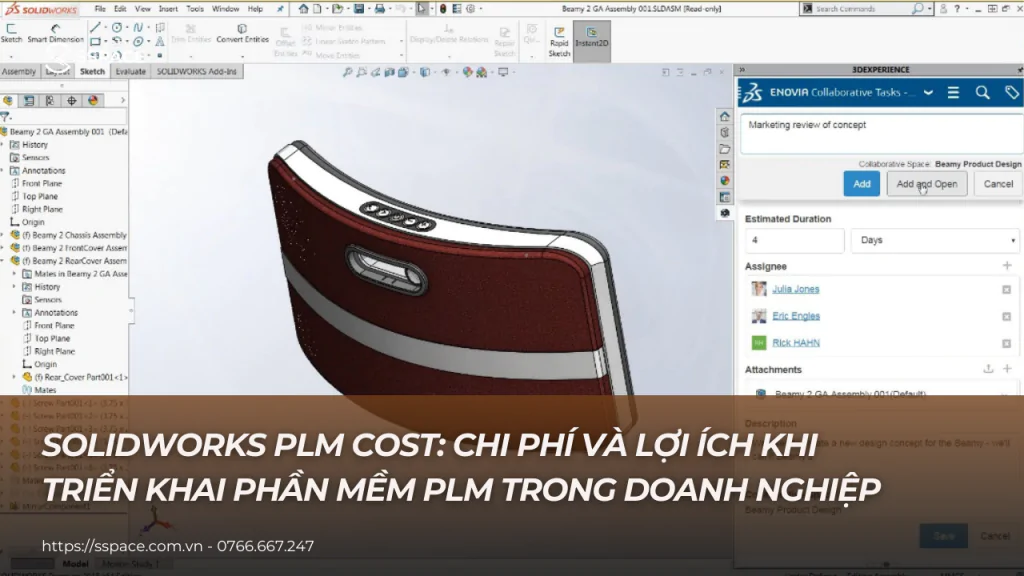Expand the Sketch button dropdown arrow
The width and height of the screenshot is (1024, 576).
(x=11, y=56)
